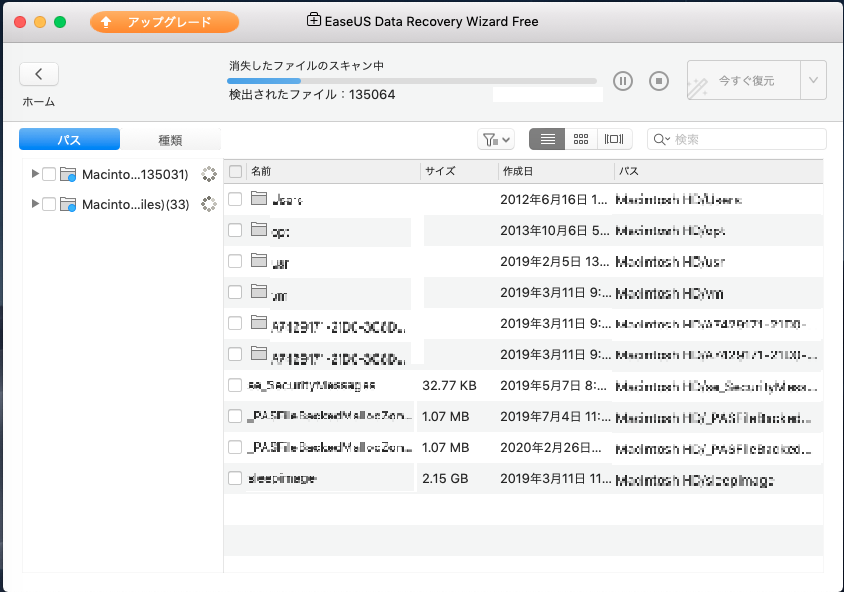Open the recover button dropdown arrow
Image resolution: width=844 pixels, height=592 pixels.
[x=813, y=80]
